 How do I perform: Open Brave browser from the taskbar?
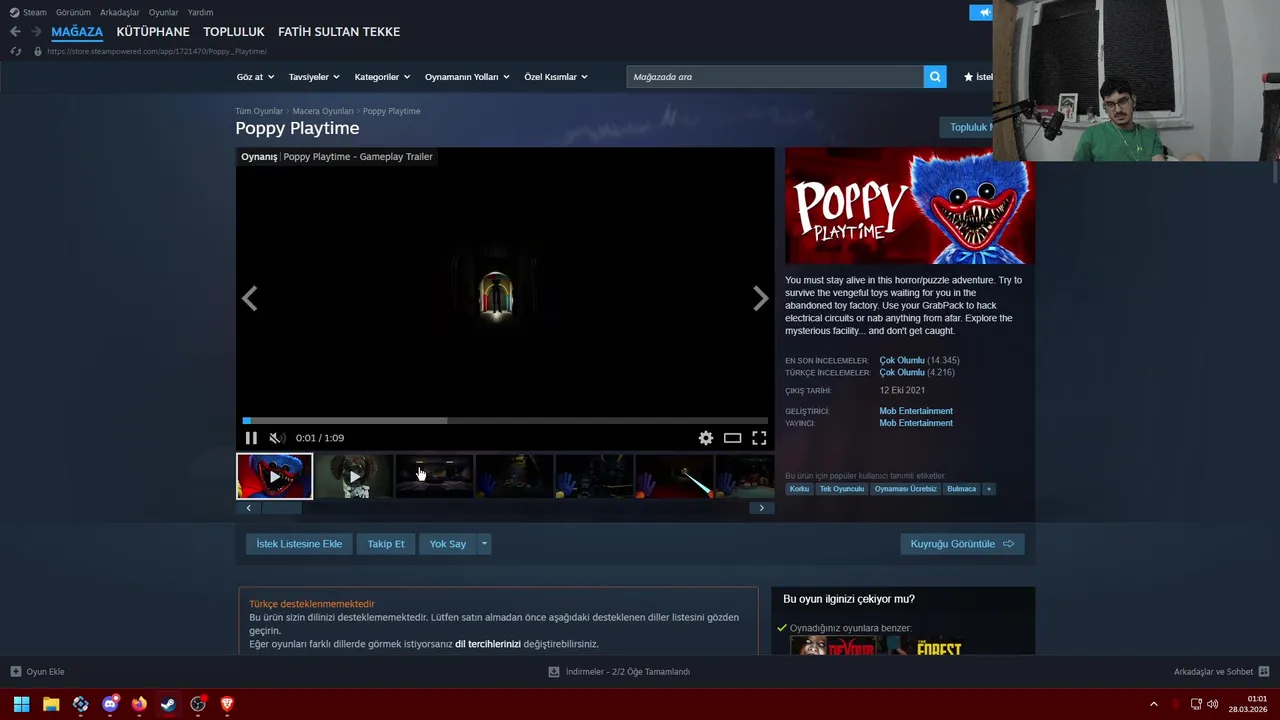(x=227, y=704)
